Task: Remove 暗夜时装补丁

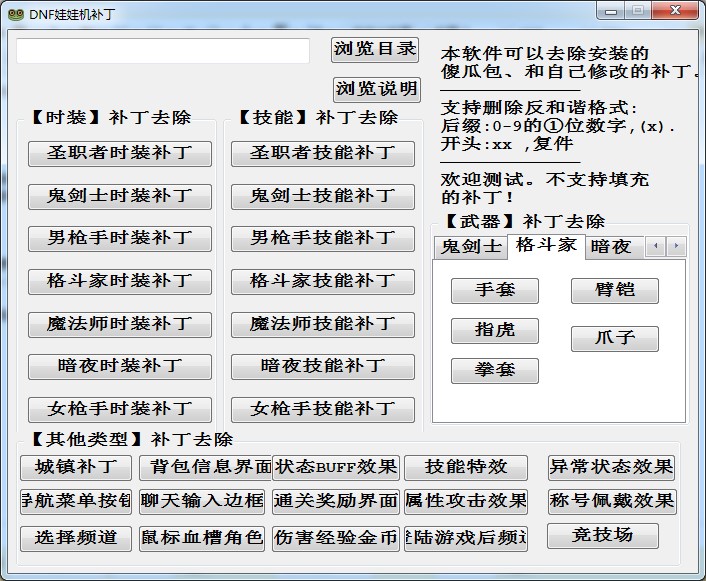Action: [x=120, y=367]
